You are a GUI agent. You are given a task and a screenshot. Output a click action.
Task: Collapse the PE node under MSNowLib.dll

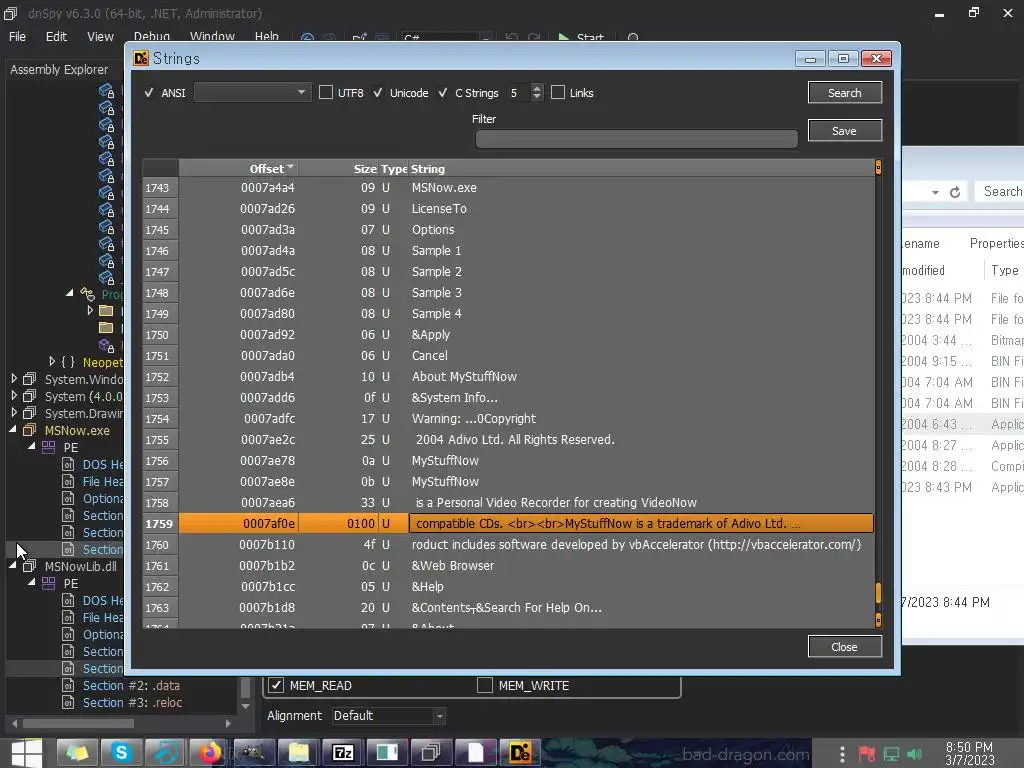pos(32,582)
